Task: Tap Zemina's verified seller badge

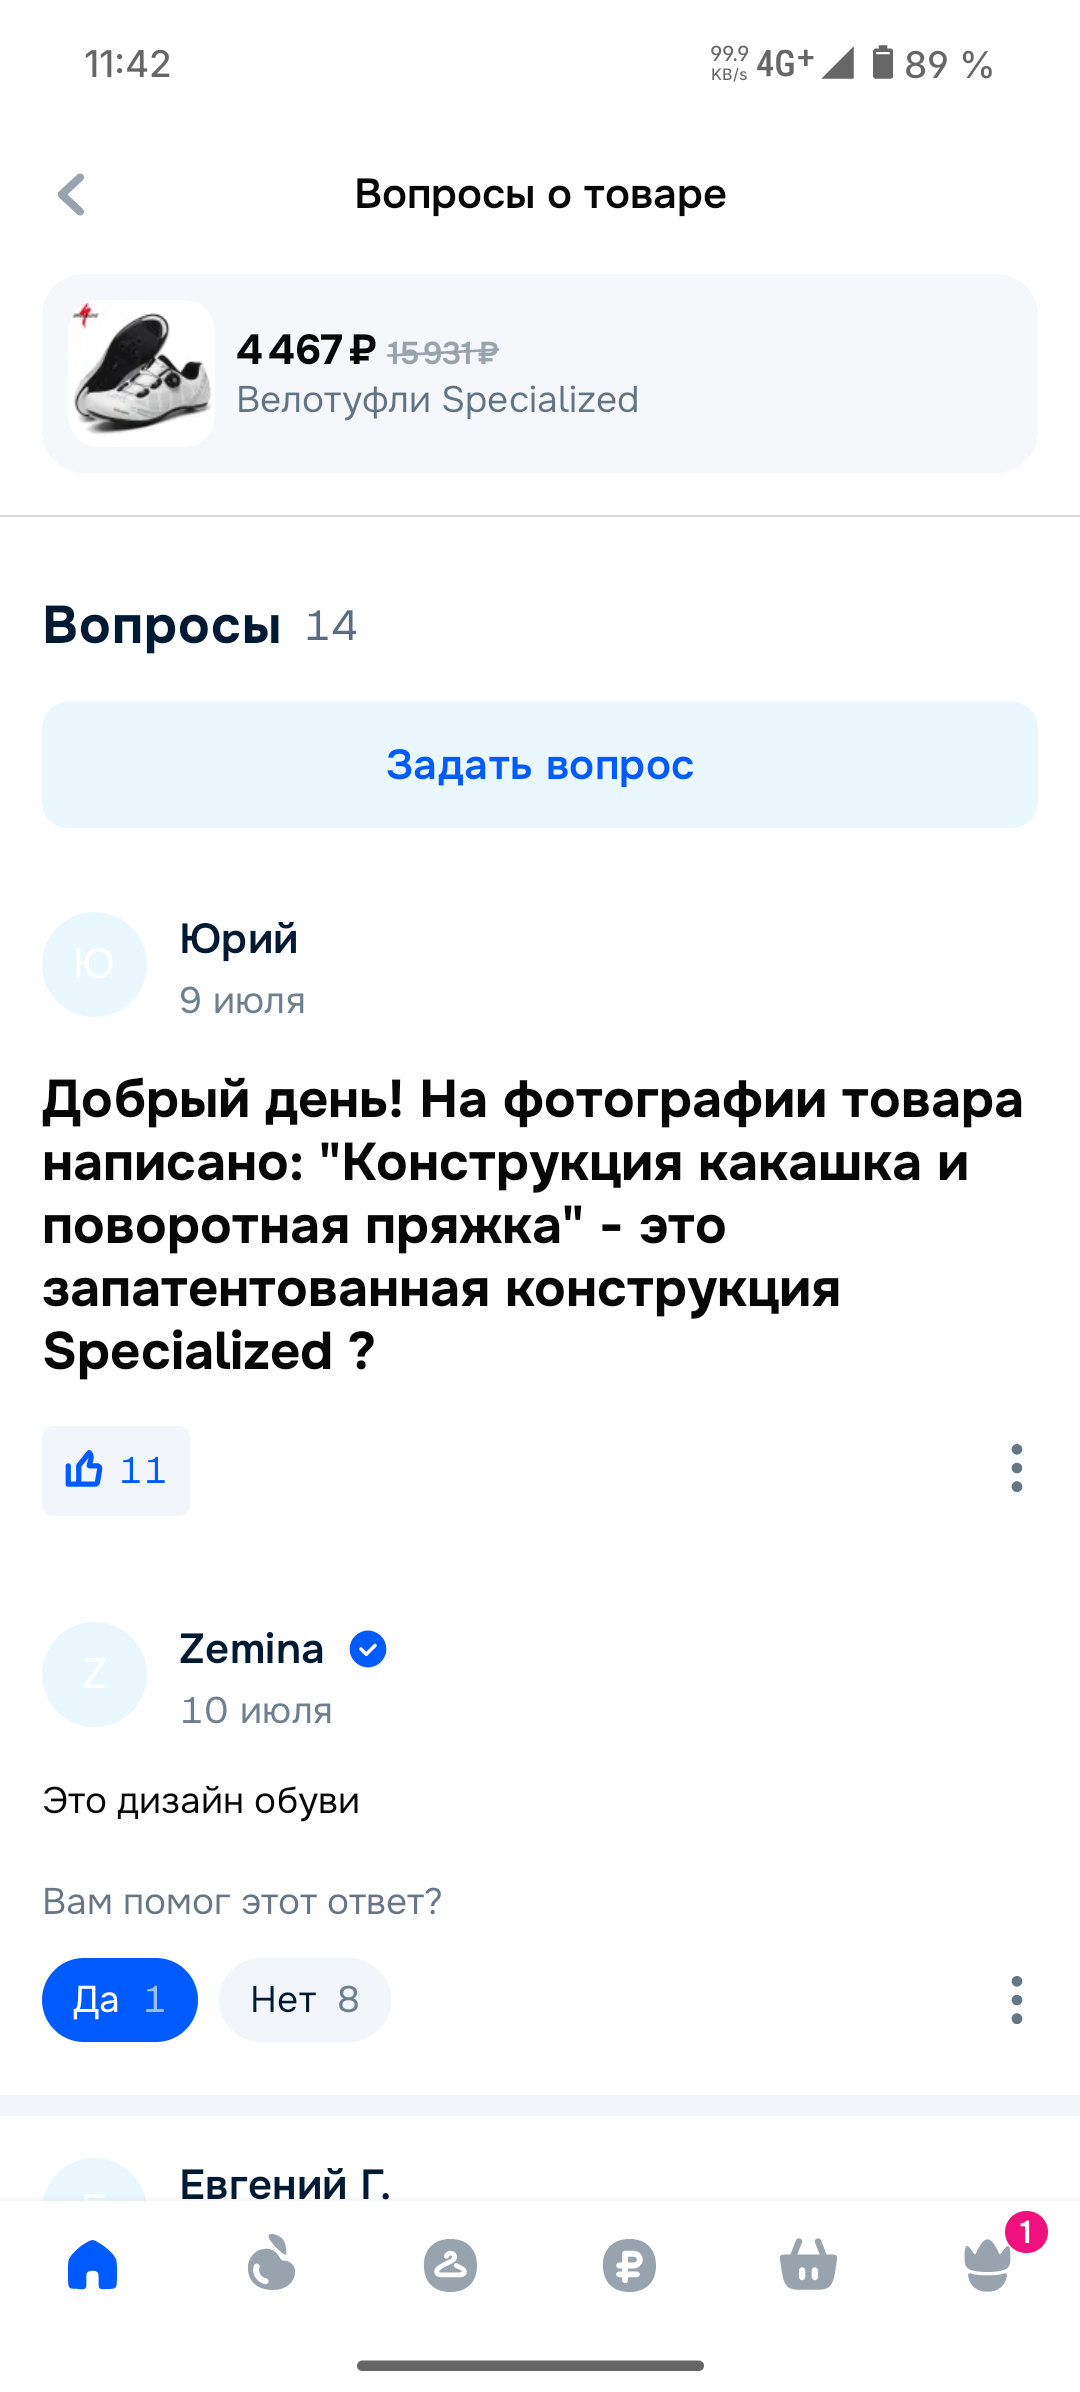Action: tap(368, 1649)
